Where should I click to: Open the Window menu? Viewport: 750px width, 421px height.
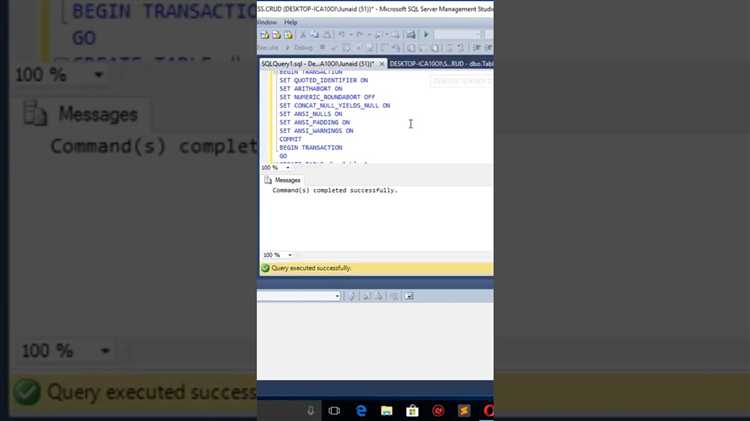click(x=267, y=22)
